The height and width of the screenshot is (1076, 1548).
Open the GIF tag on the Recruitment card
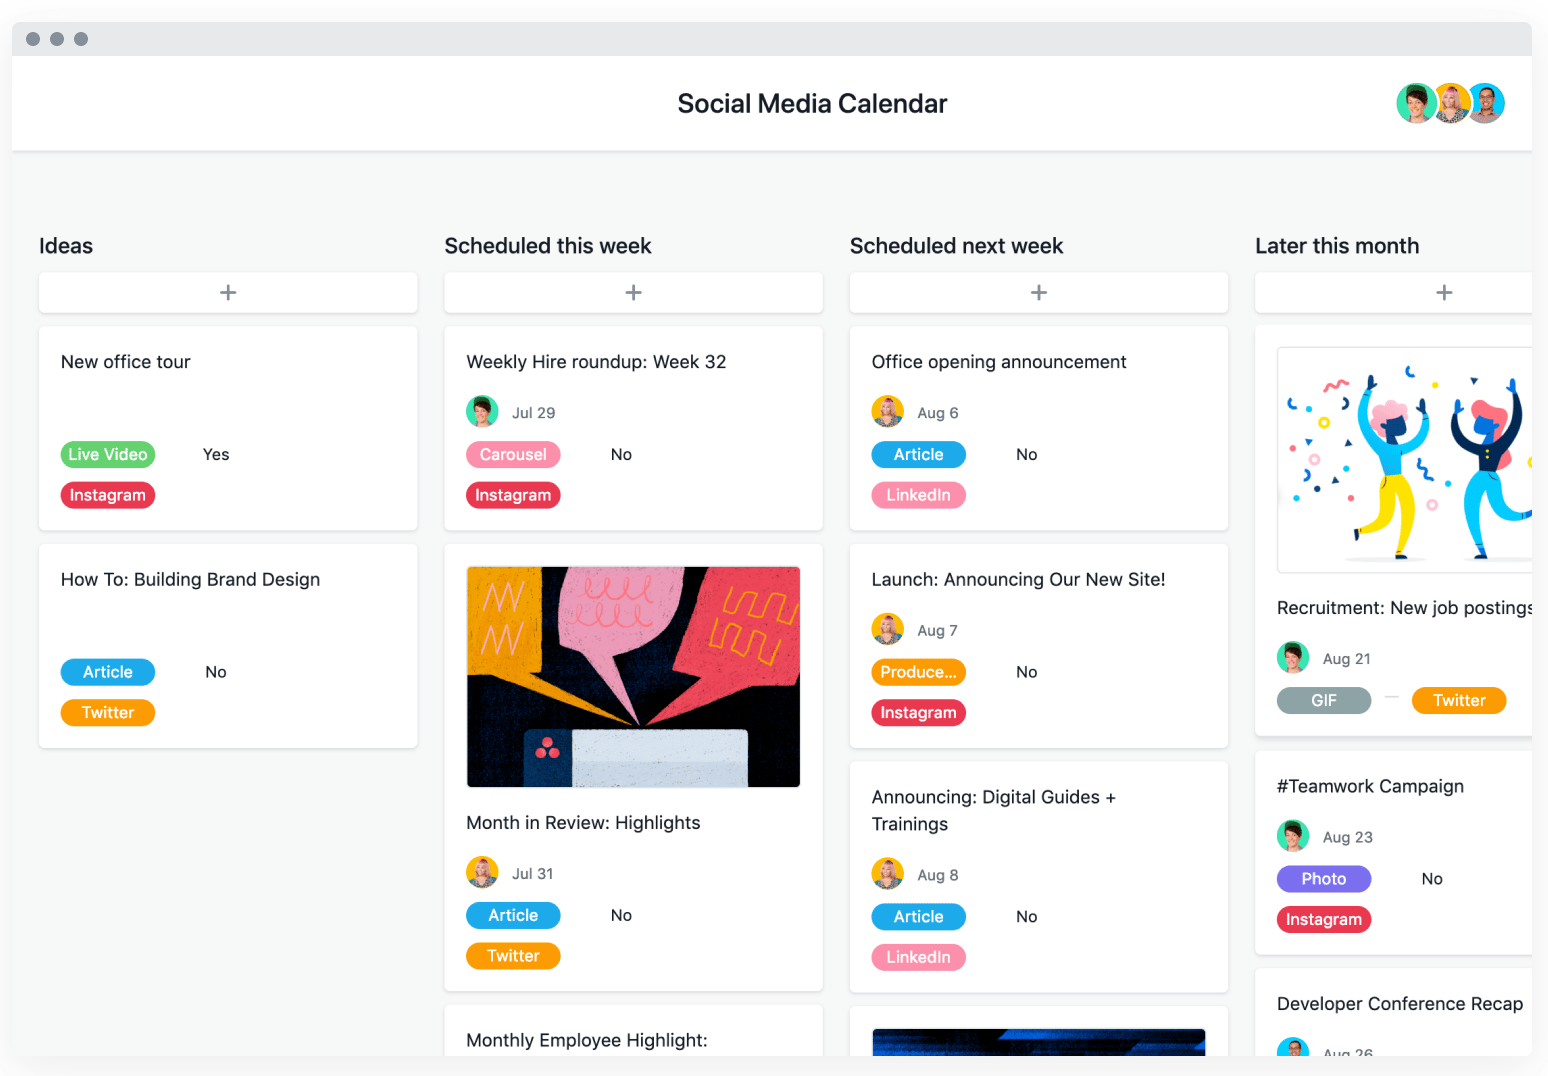[1323, 700]
